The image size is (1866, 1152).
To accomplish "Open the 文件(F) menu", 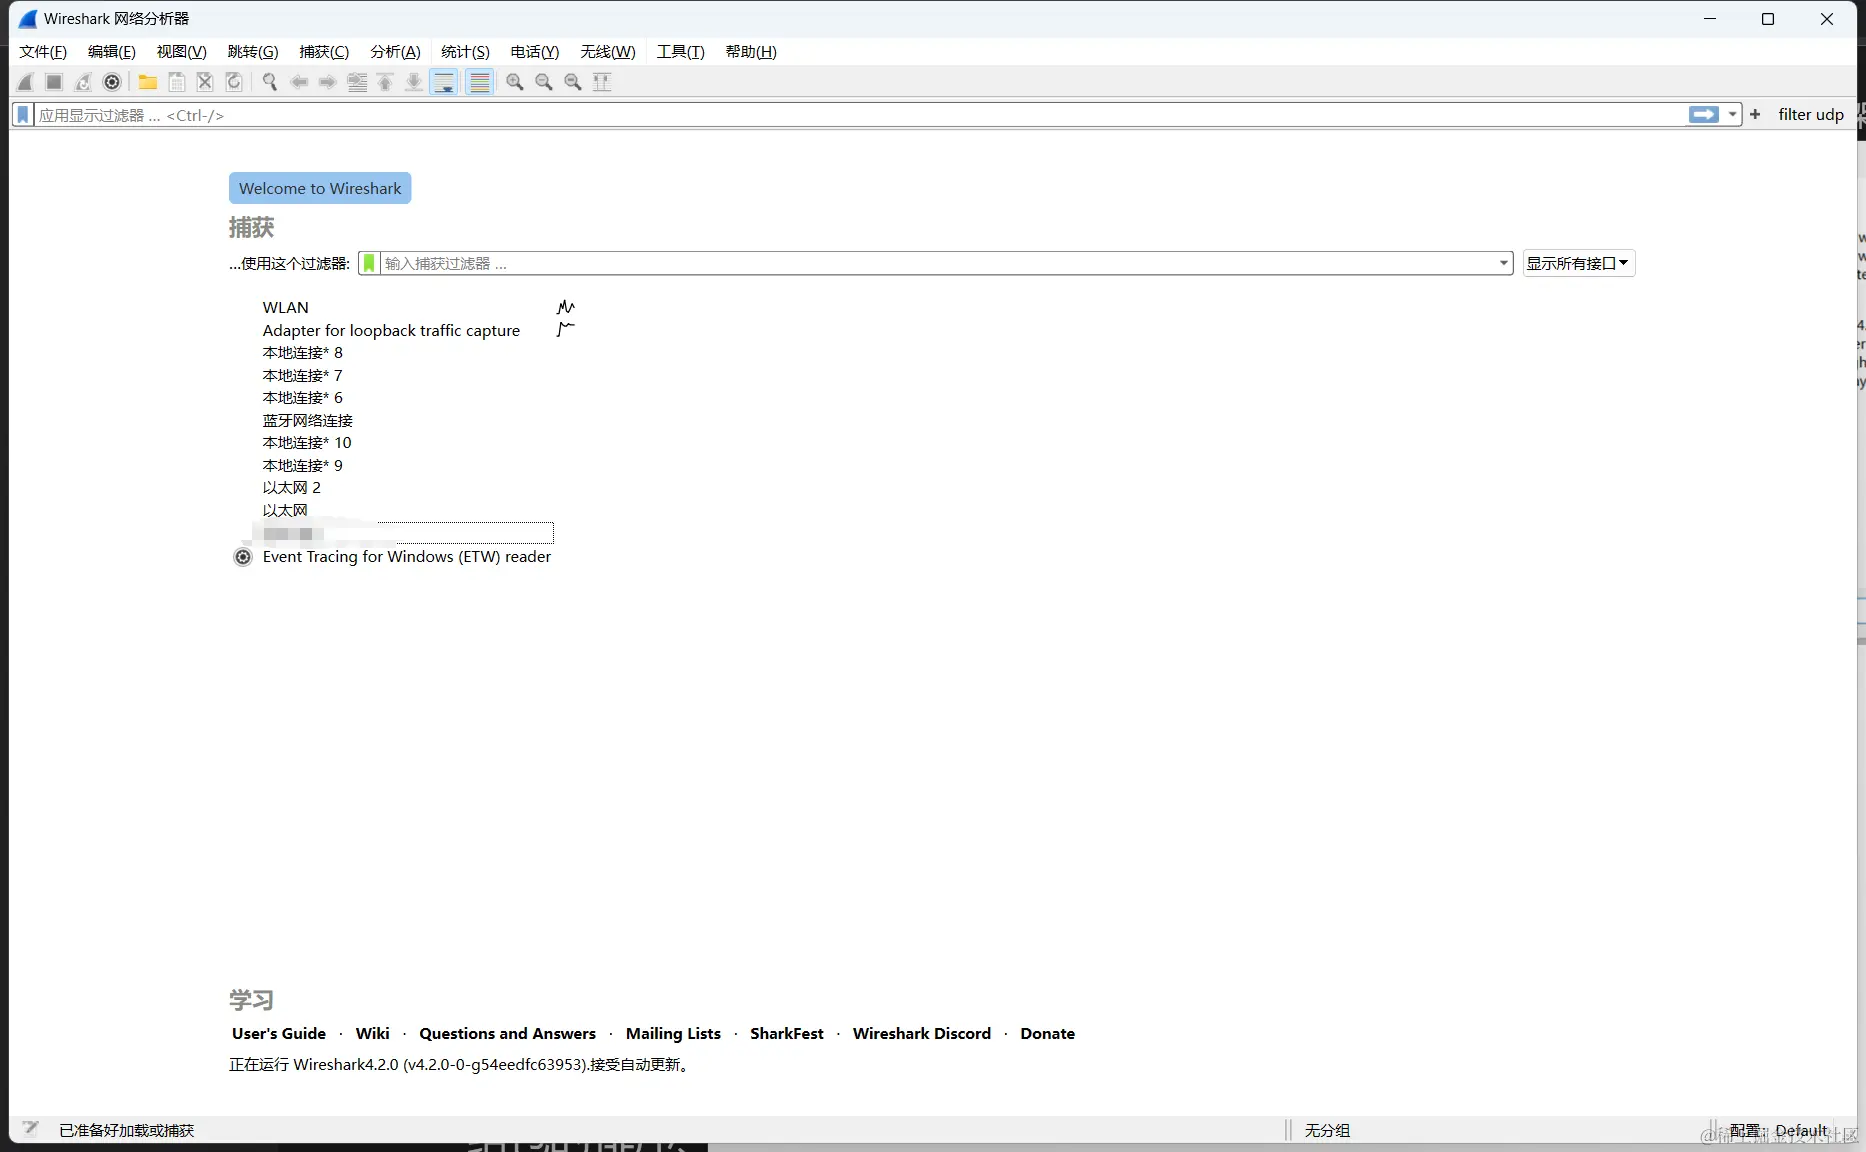I will [43, 52].
